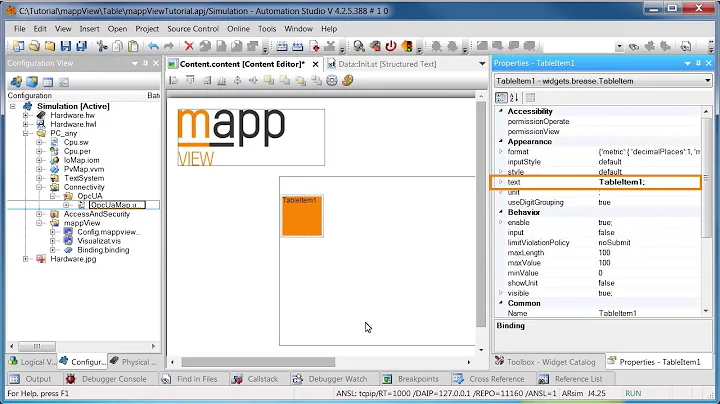Open the File menu
The image size is (720, 404).
[20, 28]
